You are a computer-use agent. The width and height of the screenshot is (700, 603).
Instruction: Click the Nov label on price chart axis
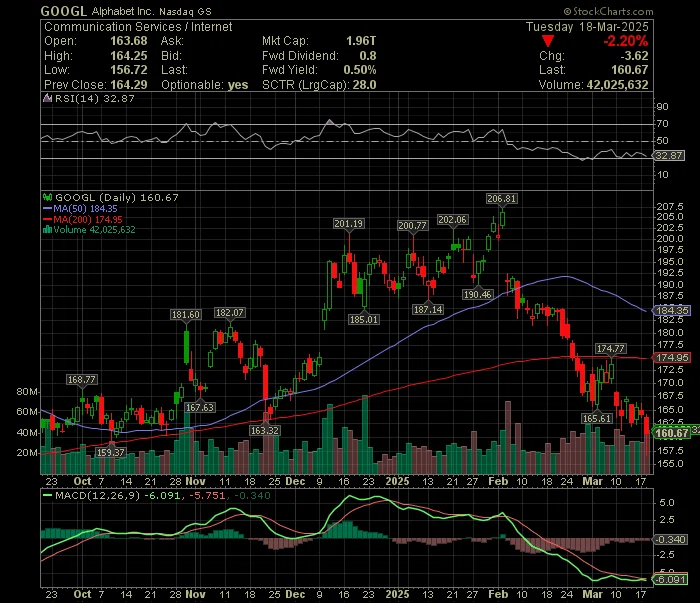[195, 481]
